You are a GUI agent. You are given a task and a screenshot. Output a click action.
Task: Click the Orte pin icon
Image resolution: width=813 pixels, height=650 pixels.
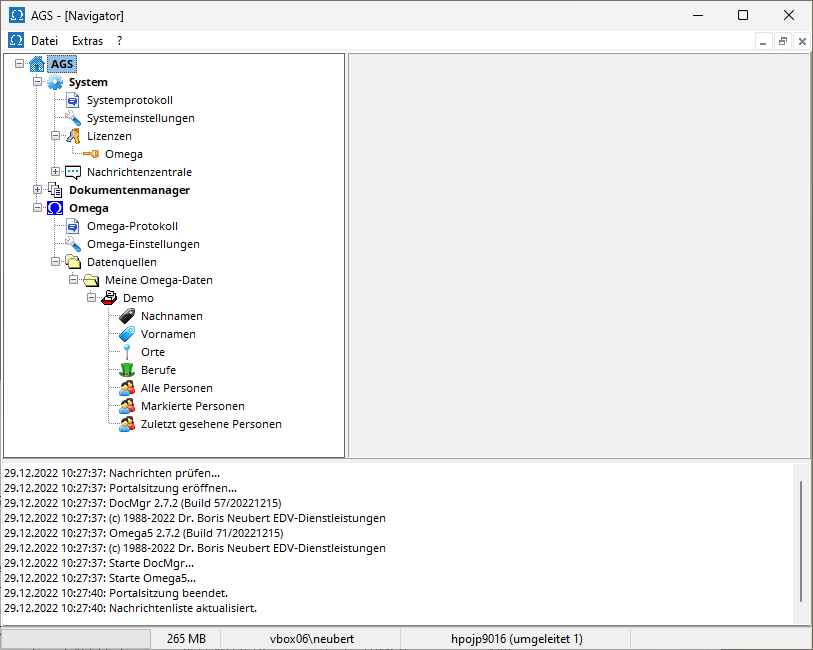tap(127, 352)
